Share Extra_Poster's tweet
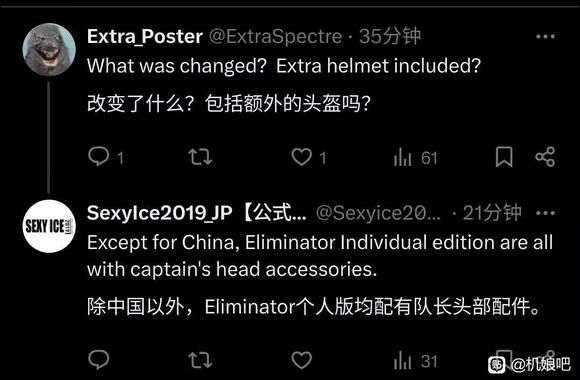This screenshot has width=580, height=380. pos(545,157)
